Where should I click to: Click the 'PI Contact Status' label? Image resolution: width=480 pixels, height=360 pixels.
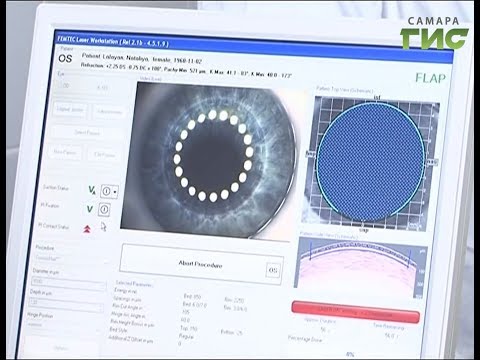pyautogui.click(x=53, y=226)
